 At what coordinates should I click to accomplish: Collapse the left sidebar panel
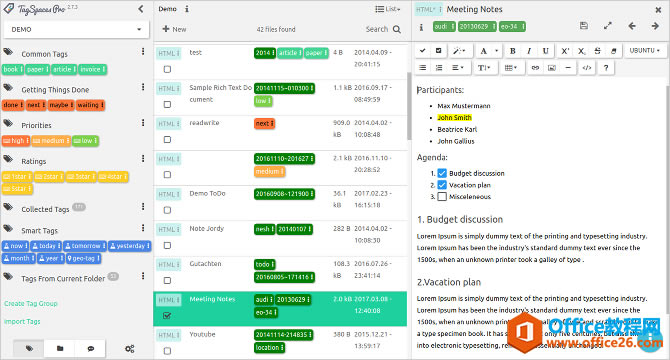(141, 9)
